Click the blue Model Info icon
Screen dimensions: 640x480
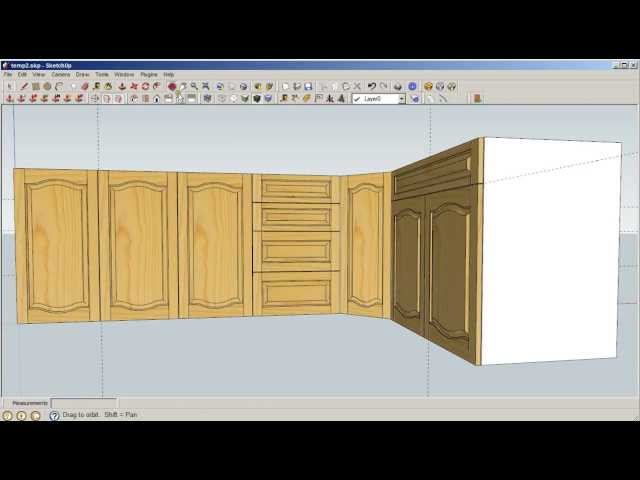tap(412, 86)
